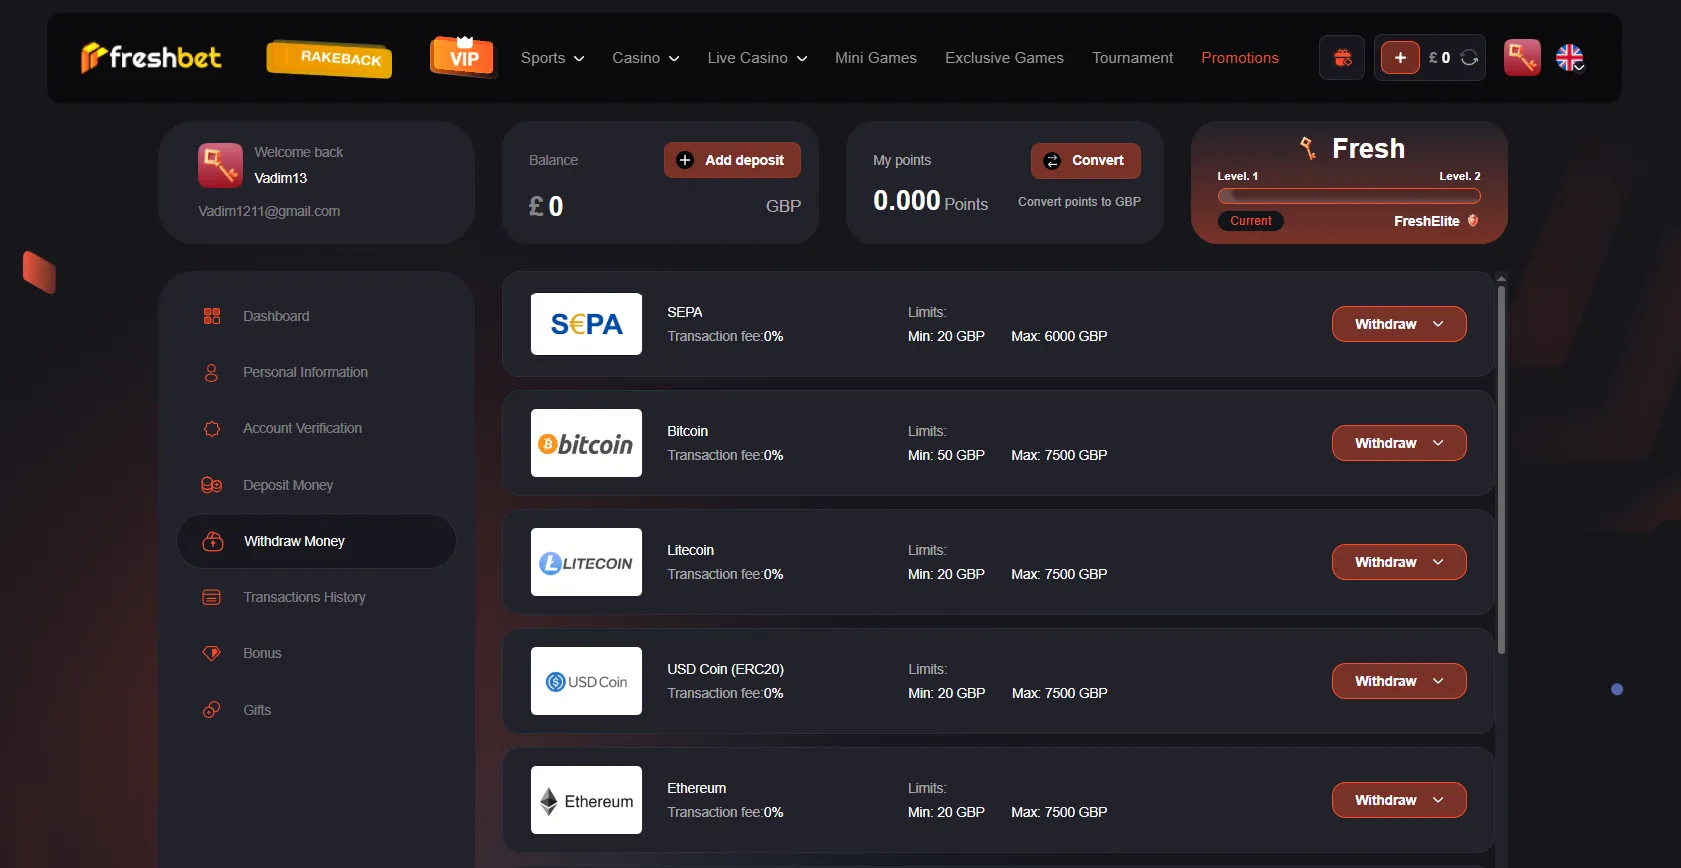
Task: Click the Current level badge
Action: coord(1250,221)
